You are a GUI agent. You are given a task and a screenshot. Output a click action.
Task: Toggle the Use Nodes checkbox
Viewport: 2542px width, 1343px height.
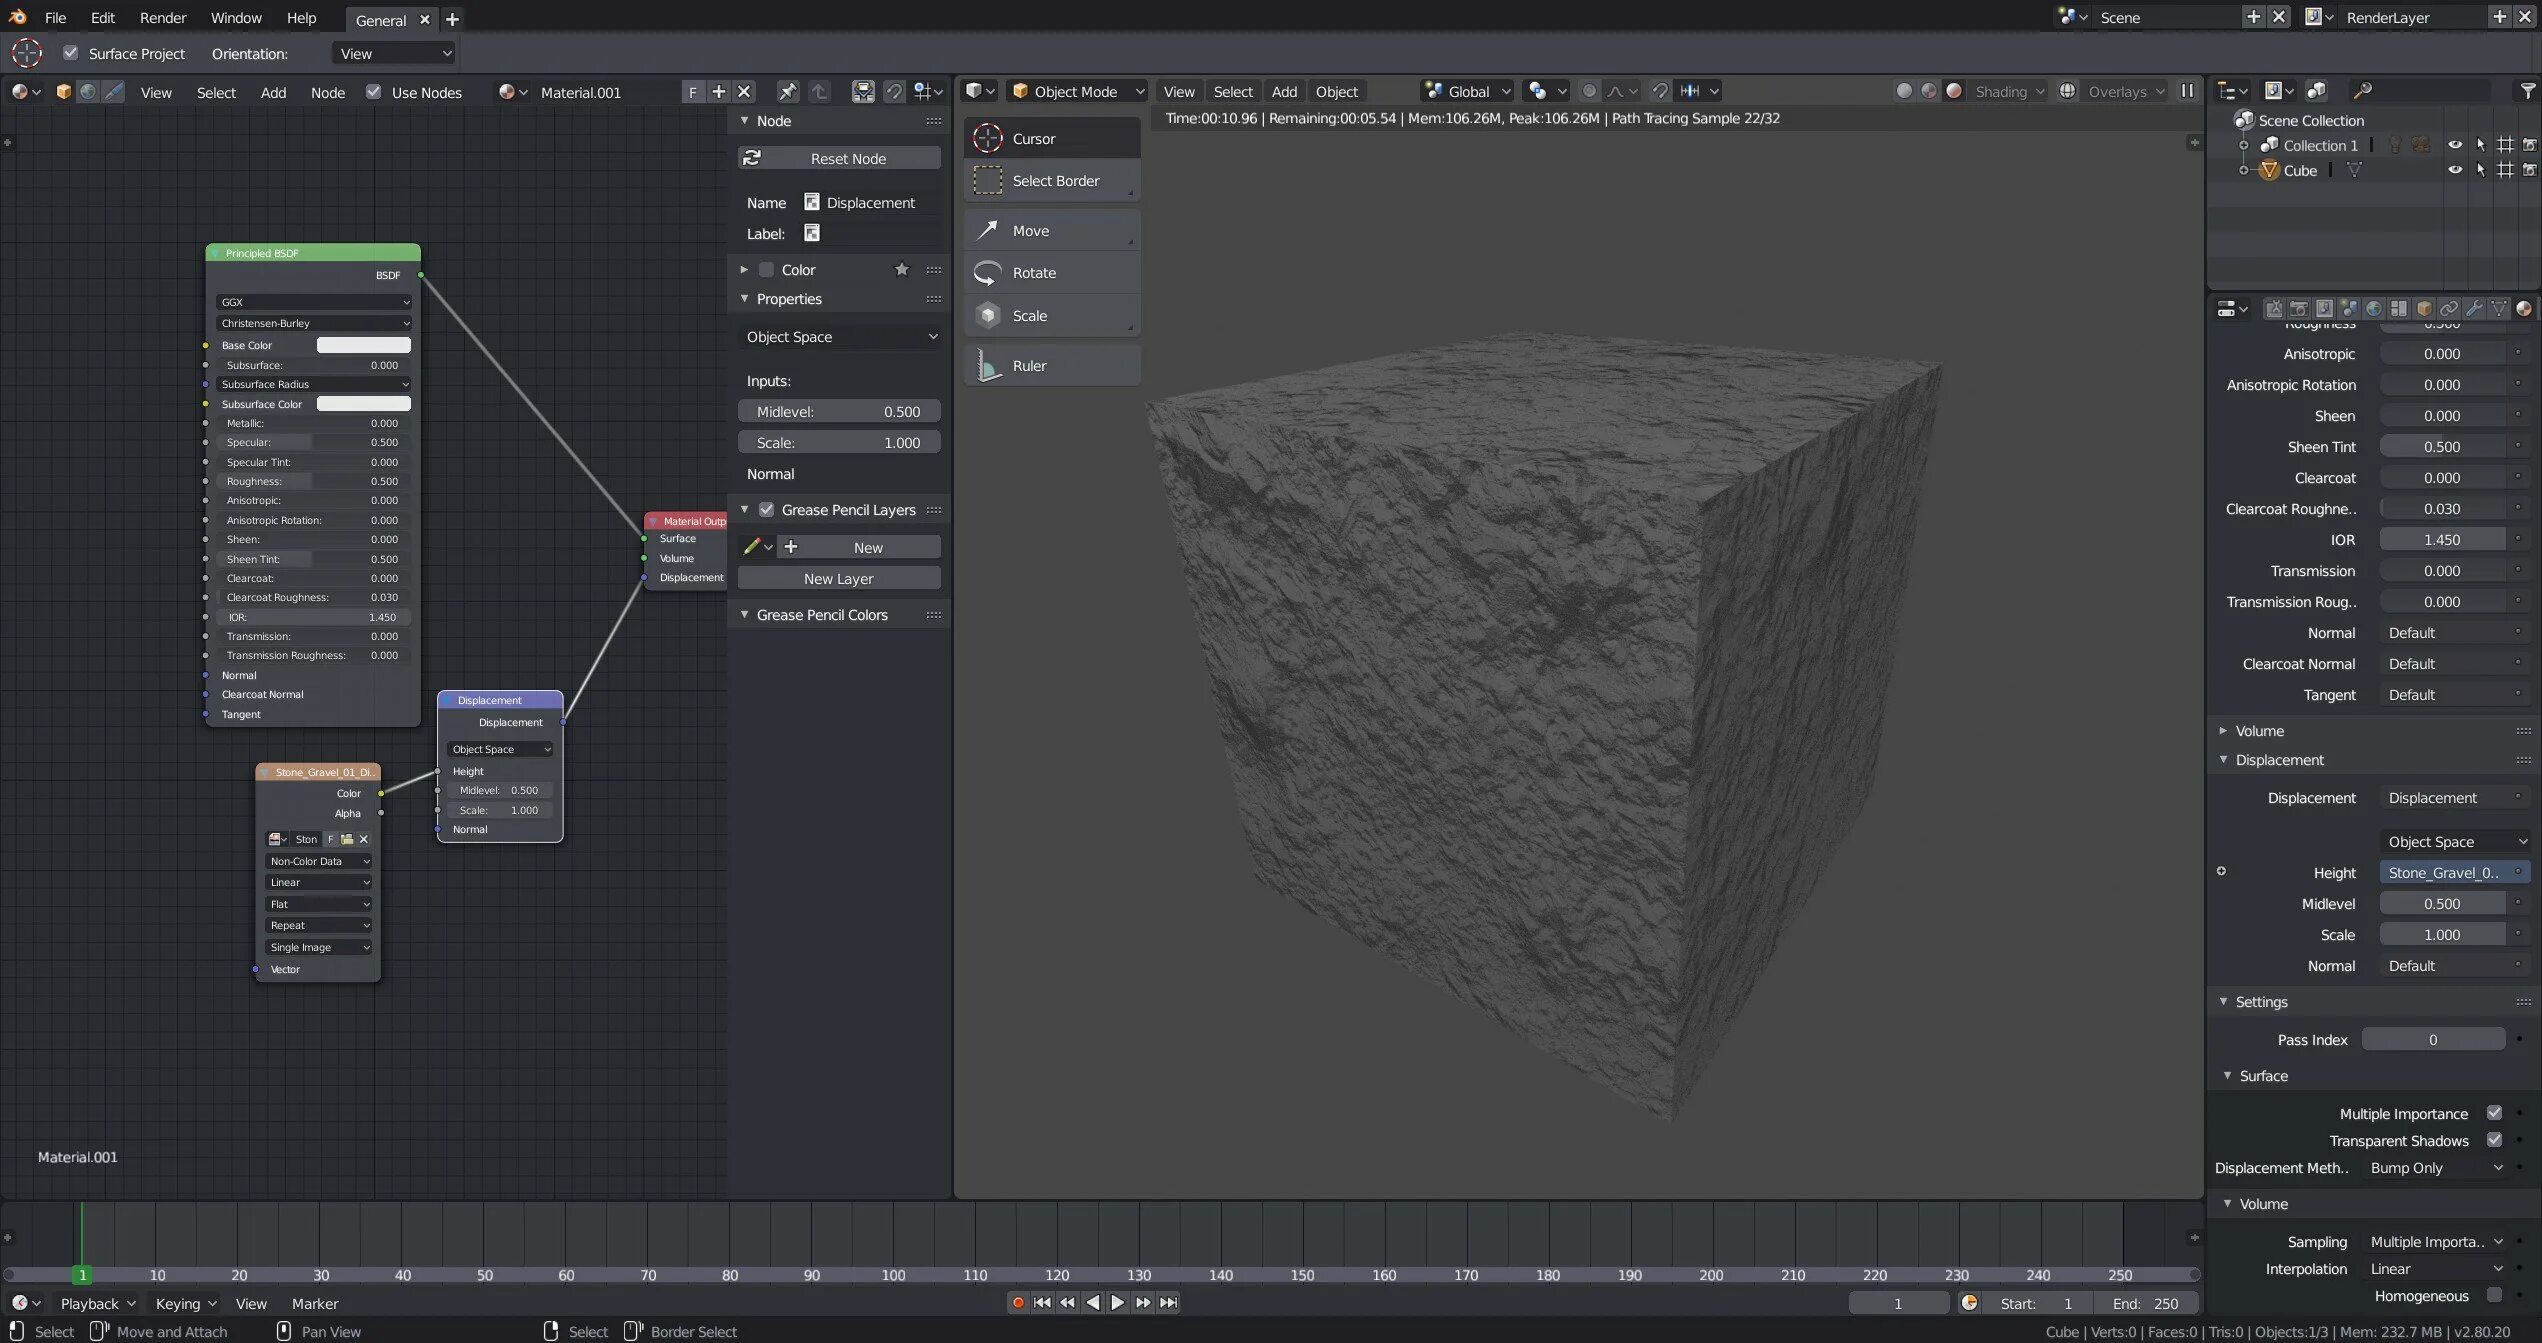[374, 92]
